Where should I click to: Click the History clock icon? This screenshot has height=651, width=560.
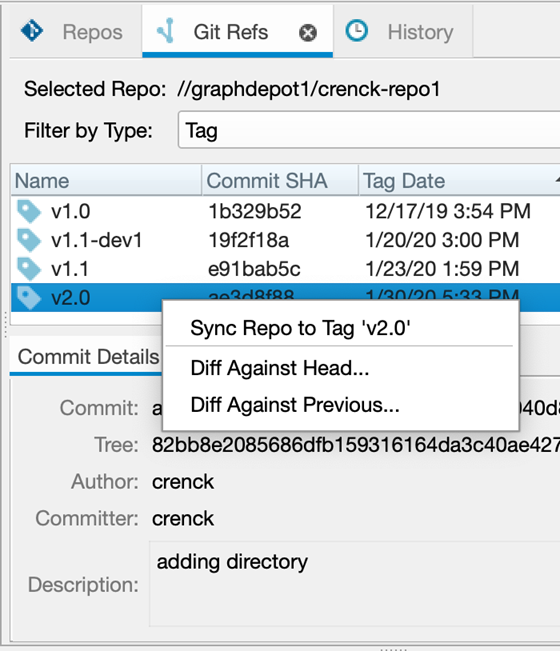(x=356, y=31)
